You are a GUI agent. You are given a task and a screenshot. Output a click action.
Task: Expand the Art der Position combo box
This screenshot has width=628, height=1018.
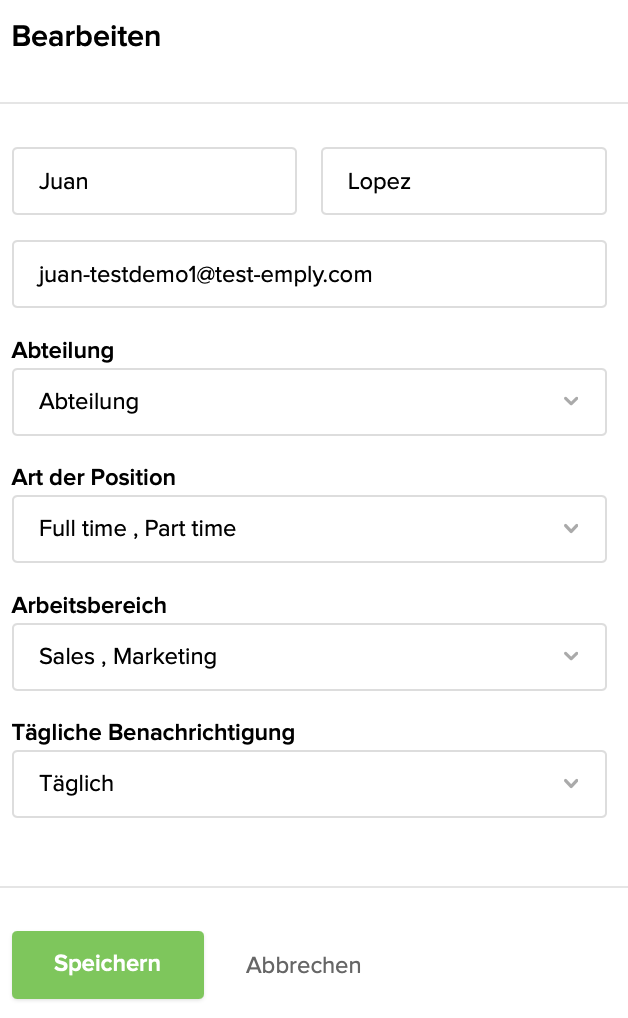pos(309,528)
